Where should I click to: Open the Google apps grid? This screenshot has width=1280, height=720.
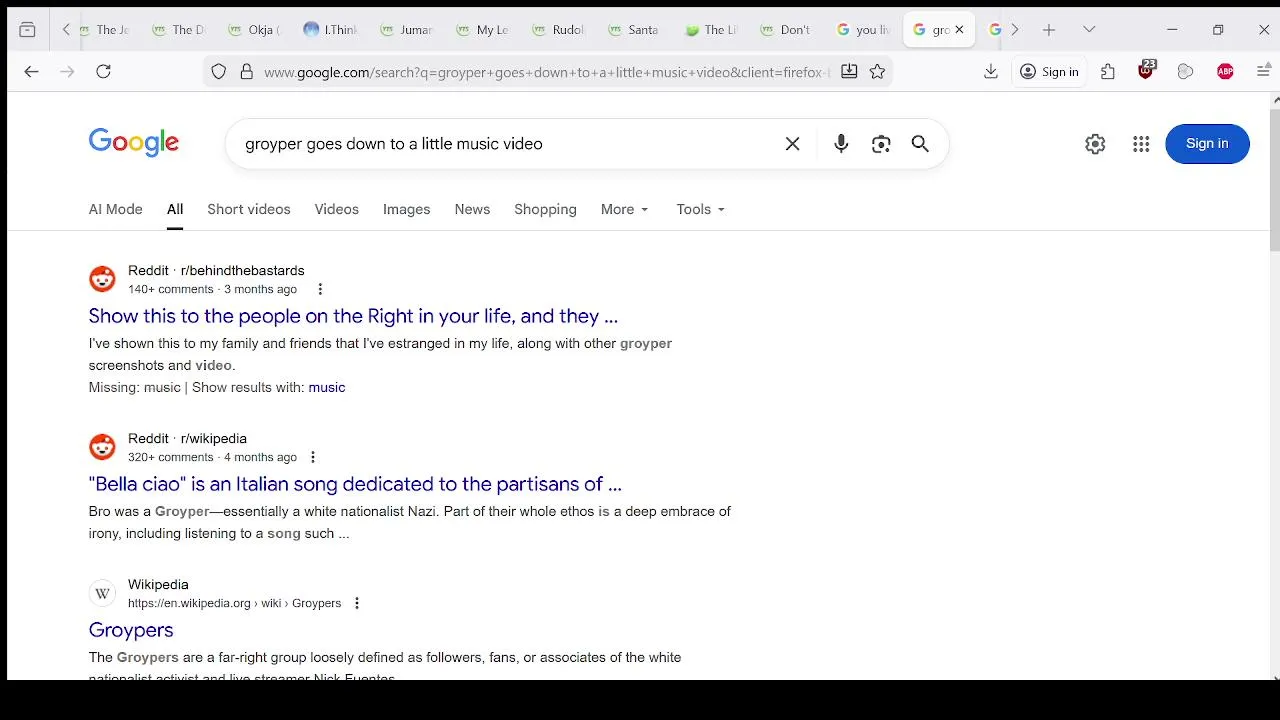1141,144
